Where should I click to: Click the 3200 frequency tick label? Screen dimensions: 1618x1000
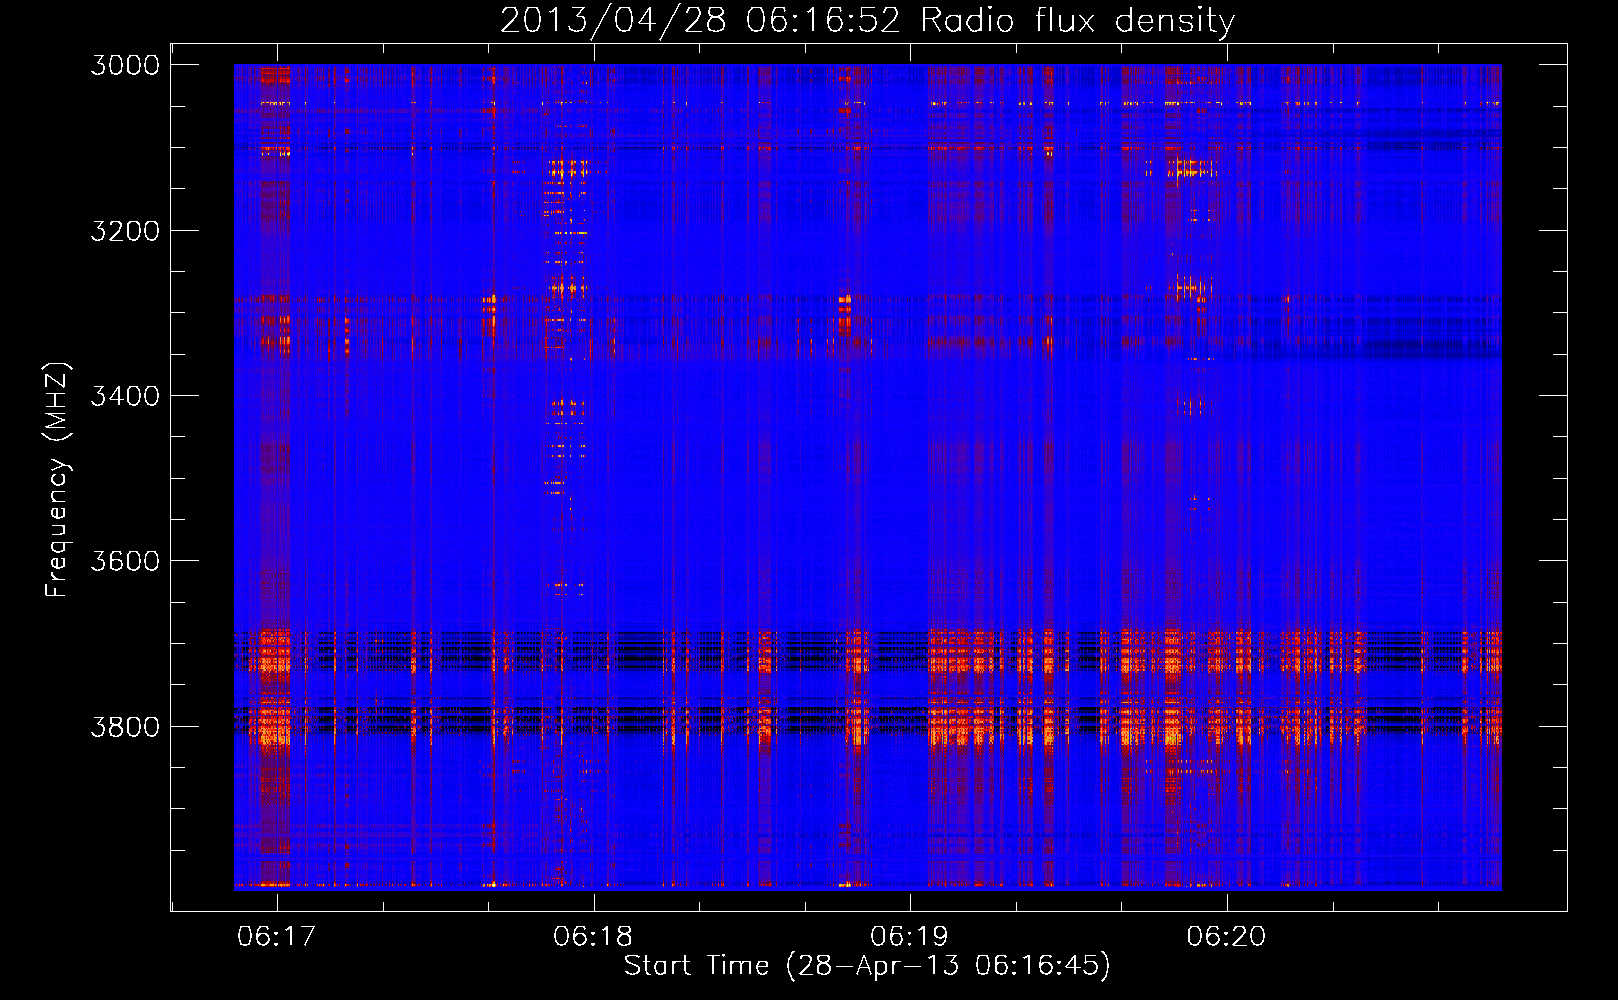125,231
